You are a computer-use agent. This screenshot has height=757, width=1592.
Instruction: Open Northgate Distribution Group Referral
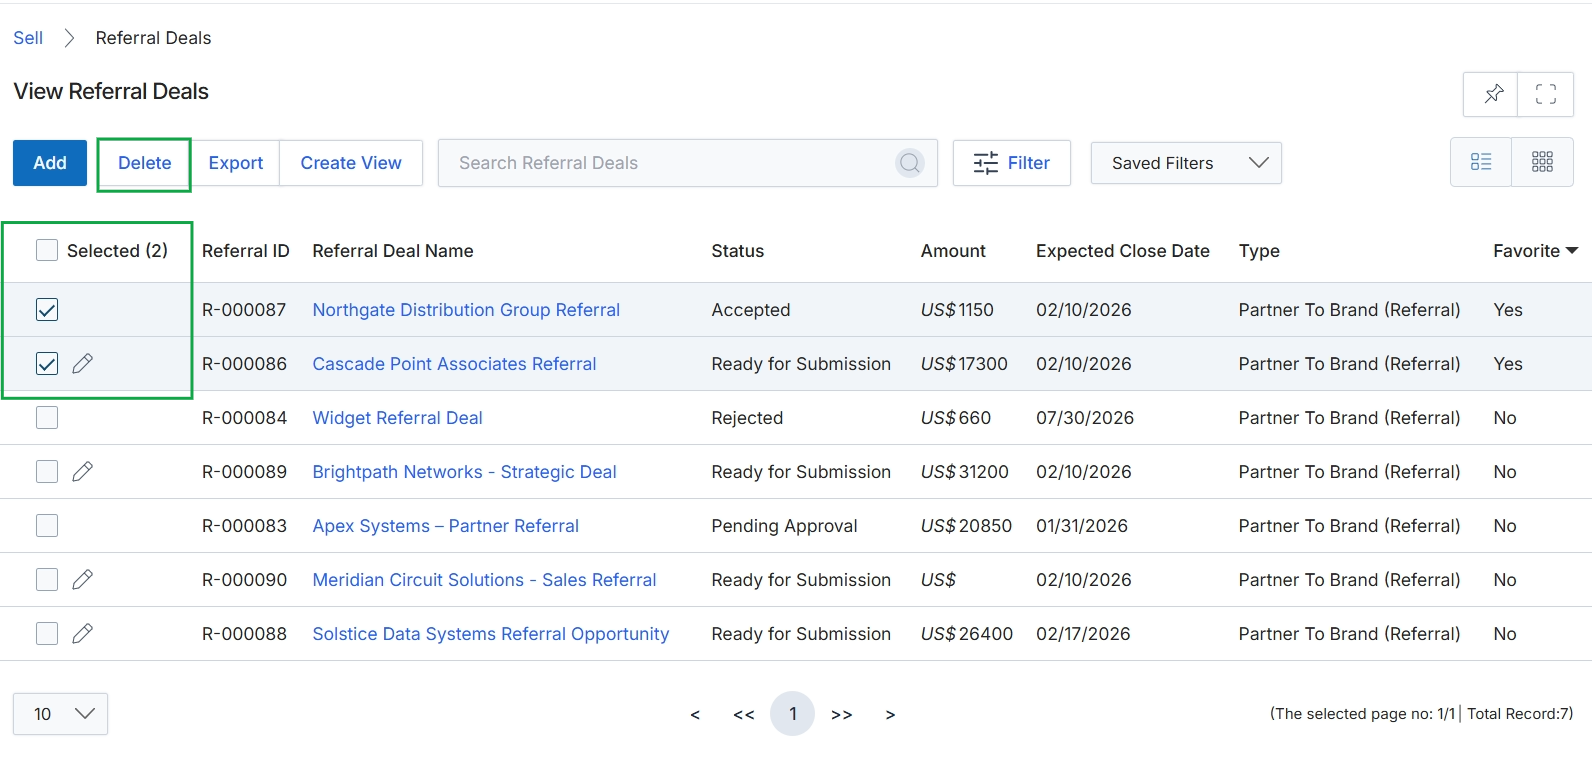coord(466,310)
